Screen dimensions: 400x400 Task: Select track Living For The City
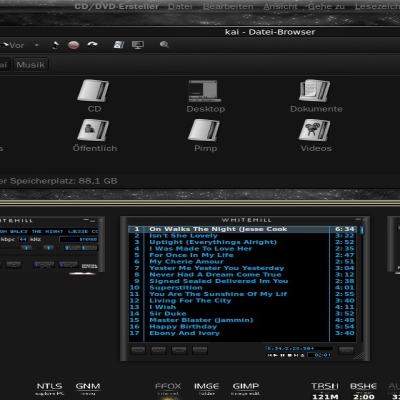click(x=242, y=301)
